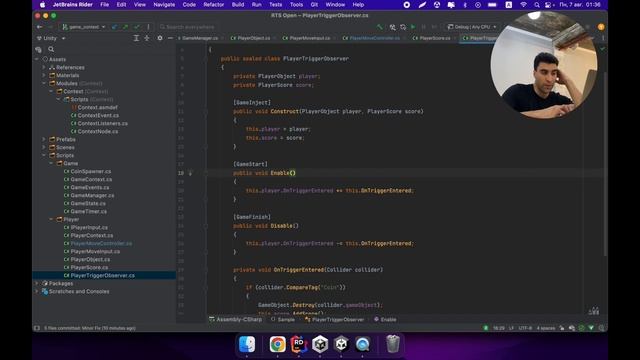Open the Unity view selector dropdown
640x360 pixels.
click(51, 38)
